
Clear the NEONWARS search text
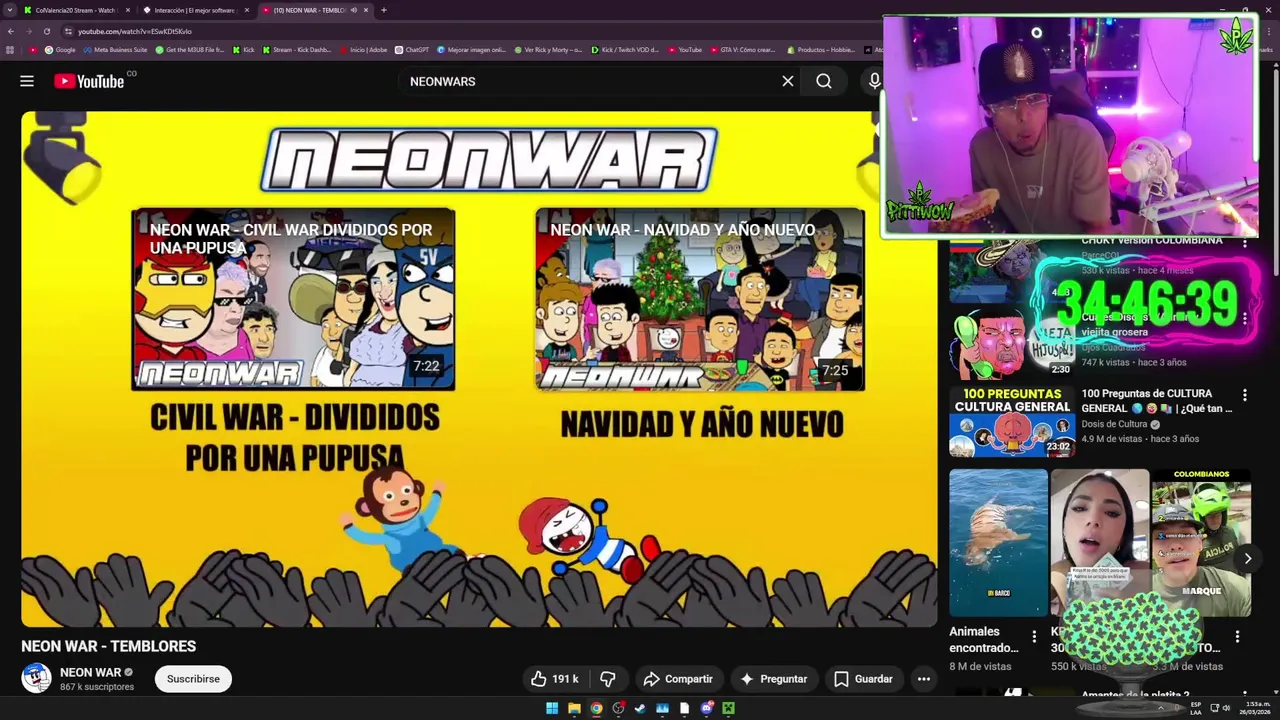(x=788, y=81)
